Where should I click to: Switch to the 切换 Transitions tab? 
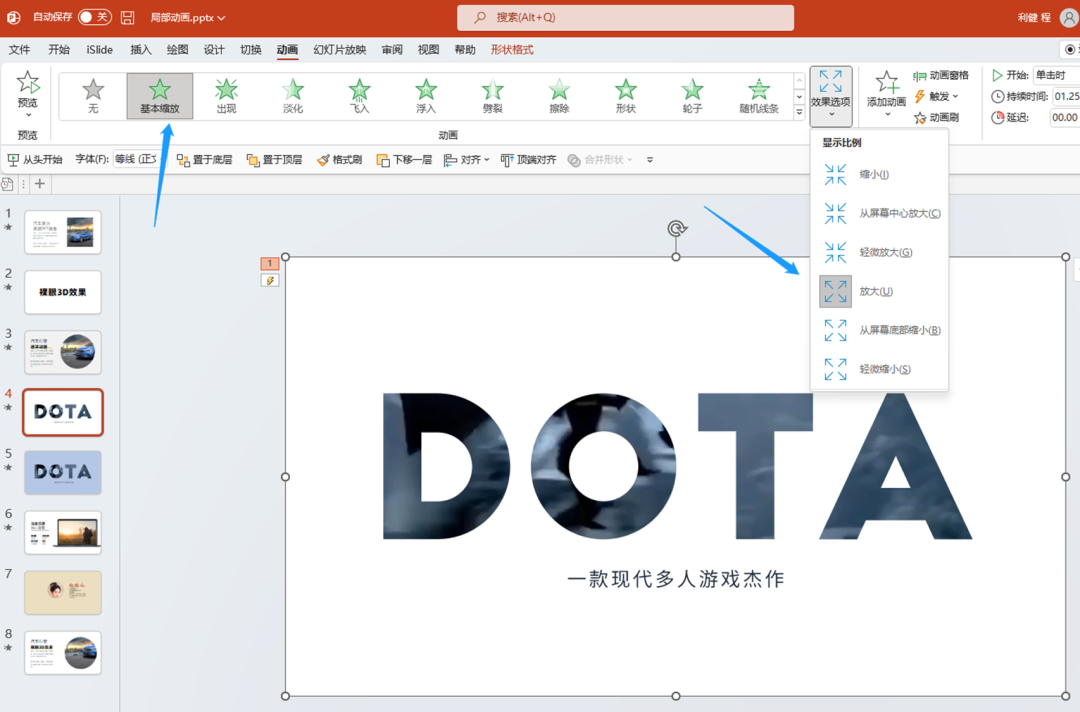251,50
